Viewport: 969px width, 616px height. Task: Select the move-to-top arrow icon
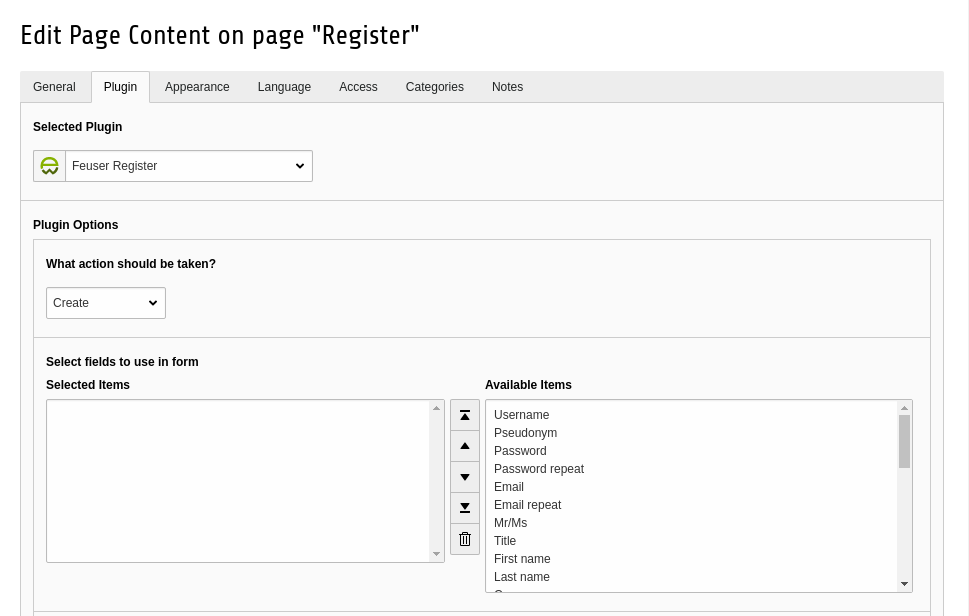(x=465, y=414)
